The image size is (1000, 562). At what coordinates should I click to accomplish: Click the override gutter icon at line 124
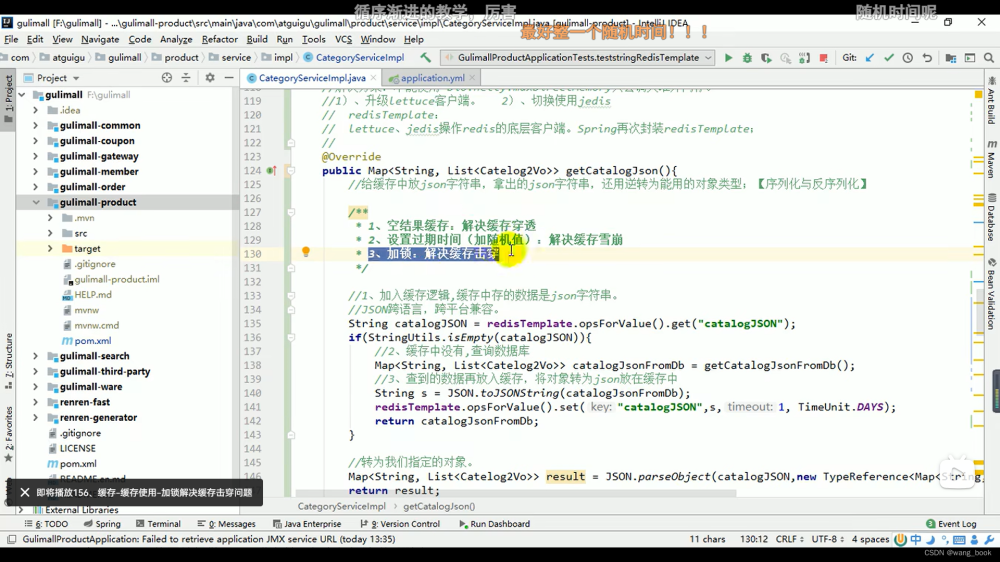pos(271,170)
